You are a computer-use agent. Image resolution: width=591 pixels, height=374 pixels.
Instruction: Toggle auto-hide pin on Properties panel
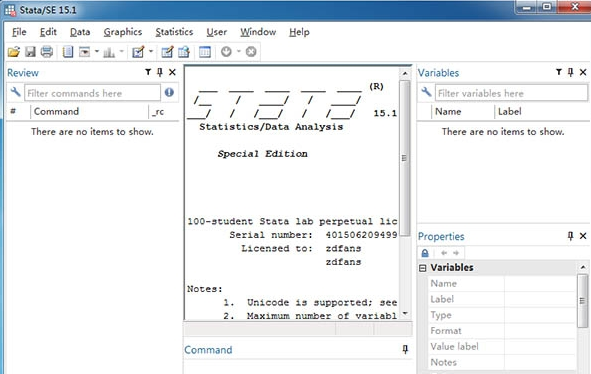571,236
